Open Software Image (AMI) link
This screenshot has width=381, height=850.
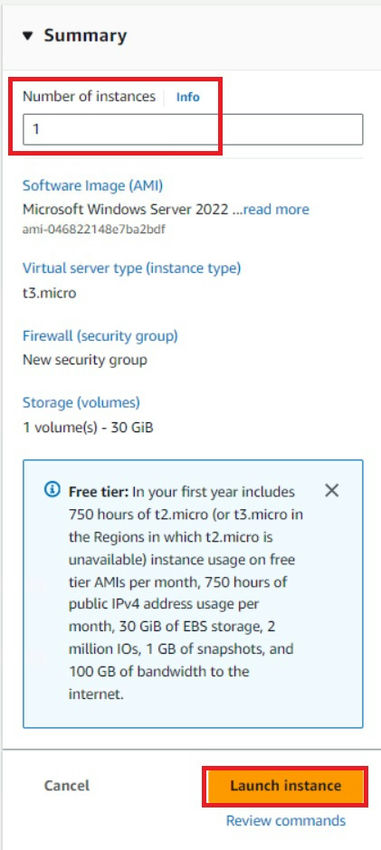coord(93,185)
